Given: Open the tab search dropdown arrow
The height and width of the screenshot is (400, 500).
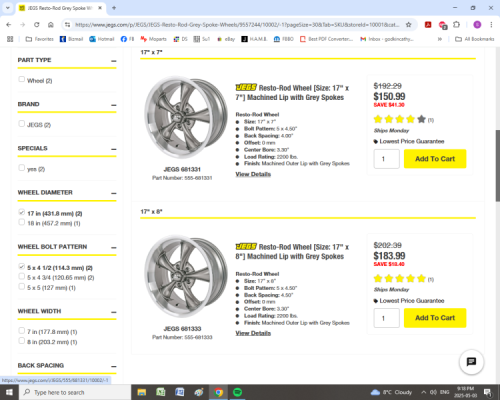Looking at the screenshot, I should click(7, 8).
